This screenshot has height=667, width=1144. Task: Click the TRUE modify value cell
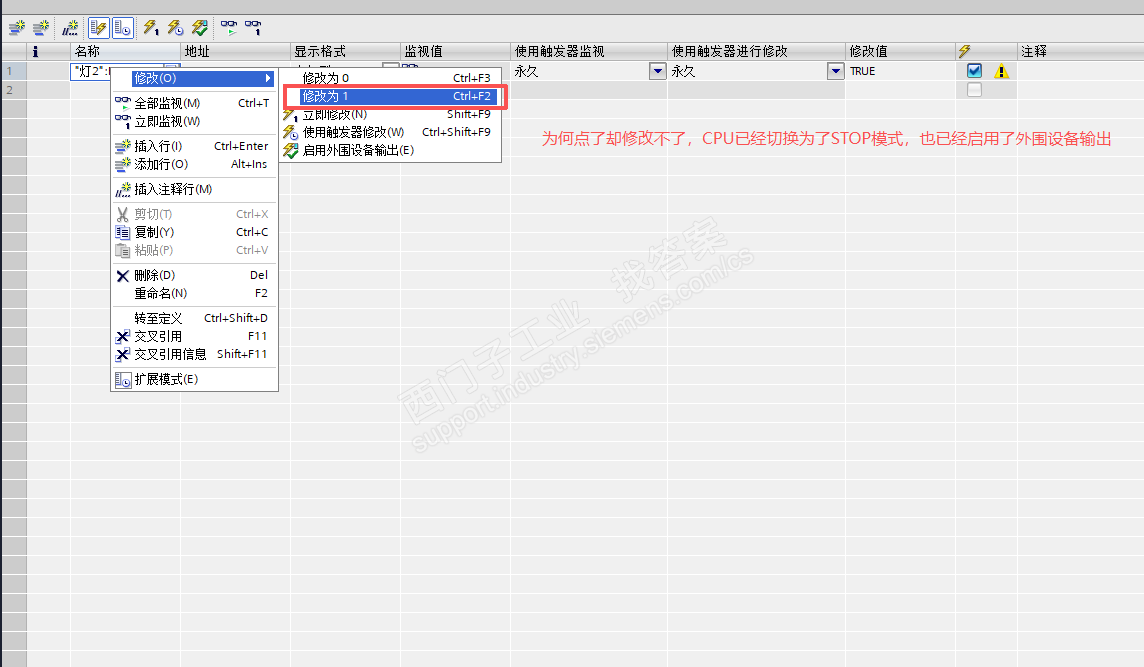point(900,71)
